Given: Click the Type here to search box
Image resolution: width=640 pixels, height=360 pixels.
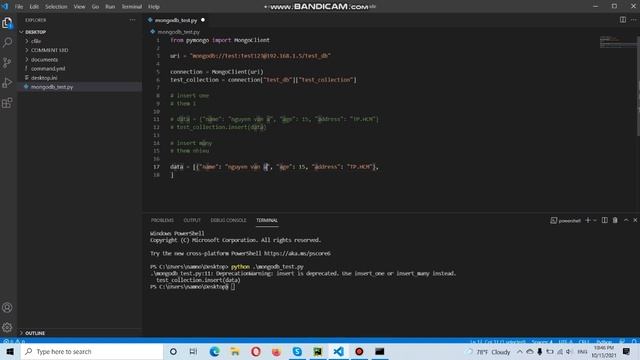Looking at the screenshot, I should 92,351.
